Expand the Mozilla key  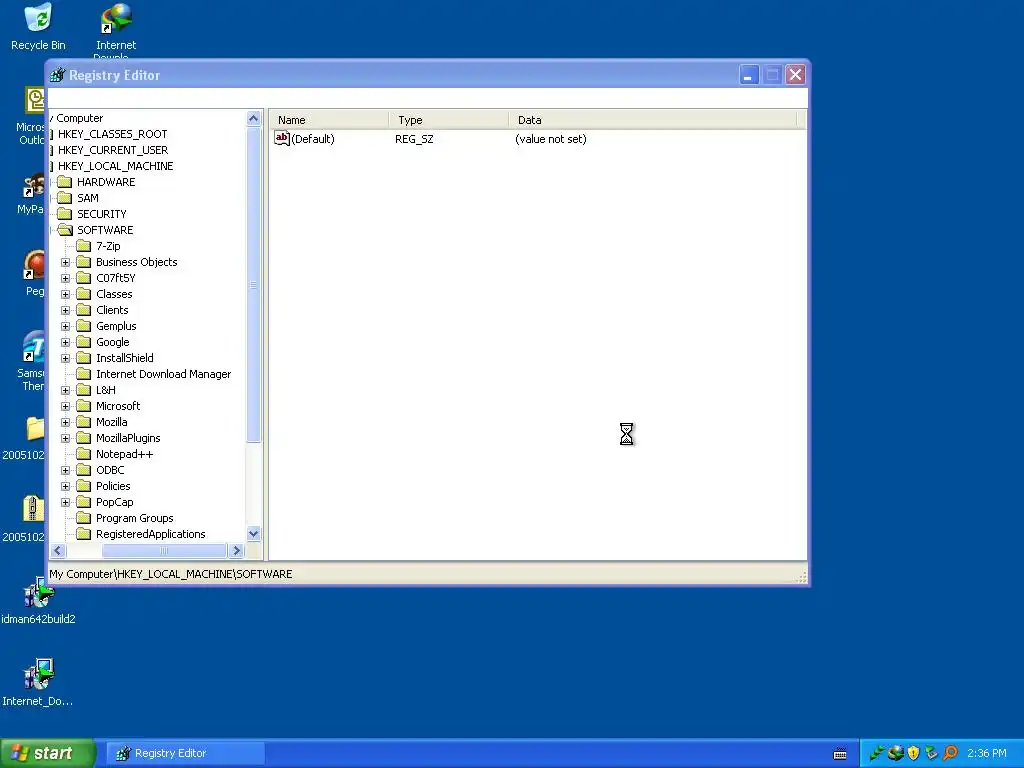click(65, 423)
